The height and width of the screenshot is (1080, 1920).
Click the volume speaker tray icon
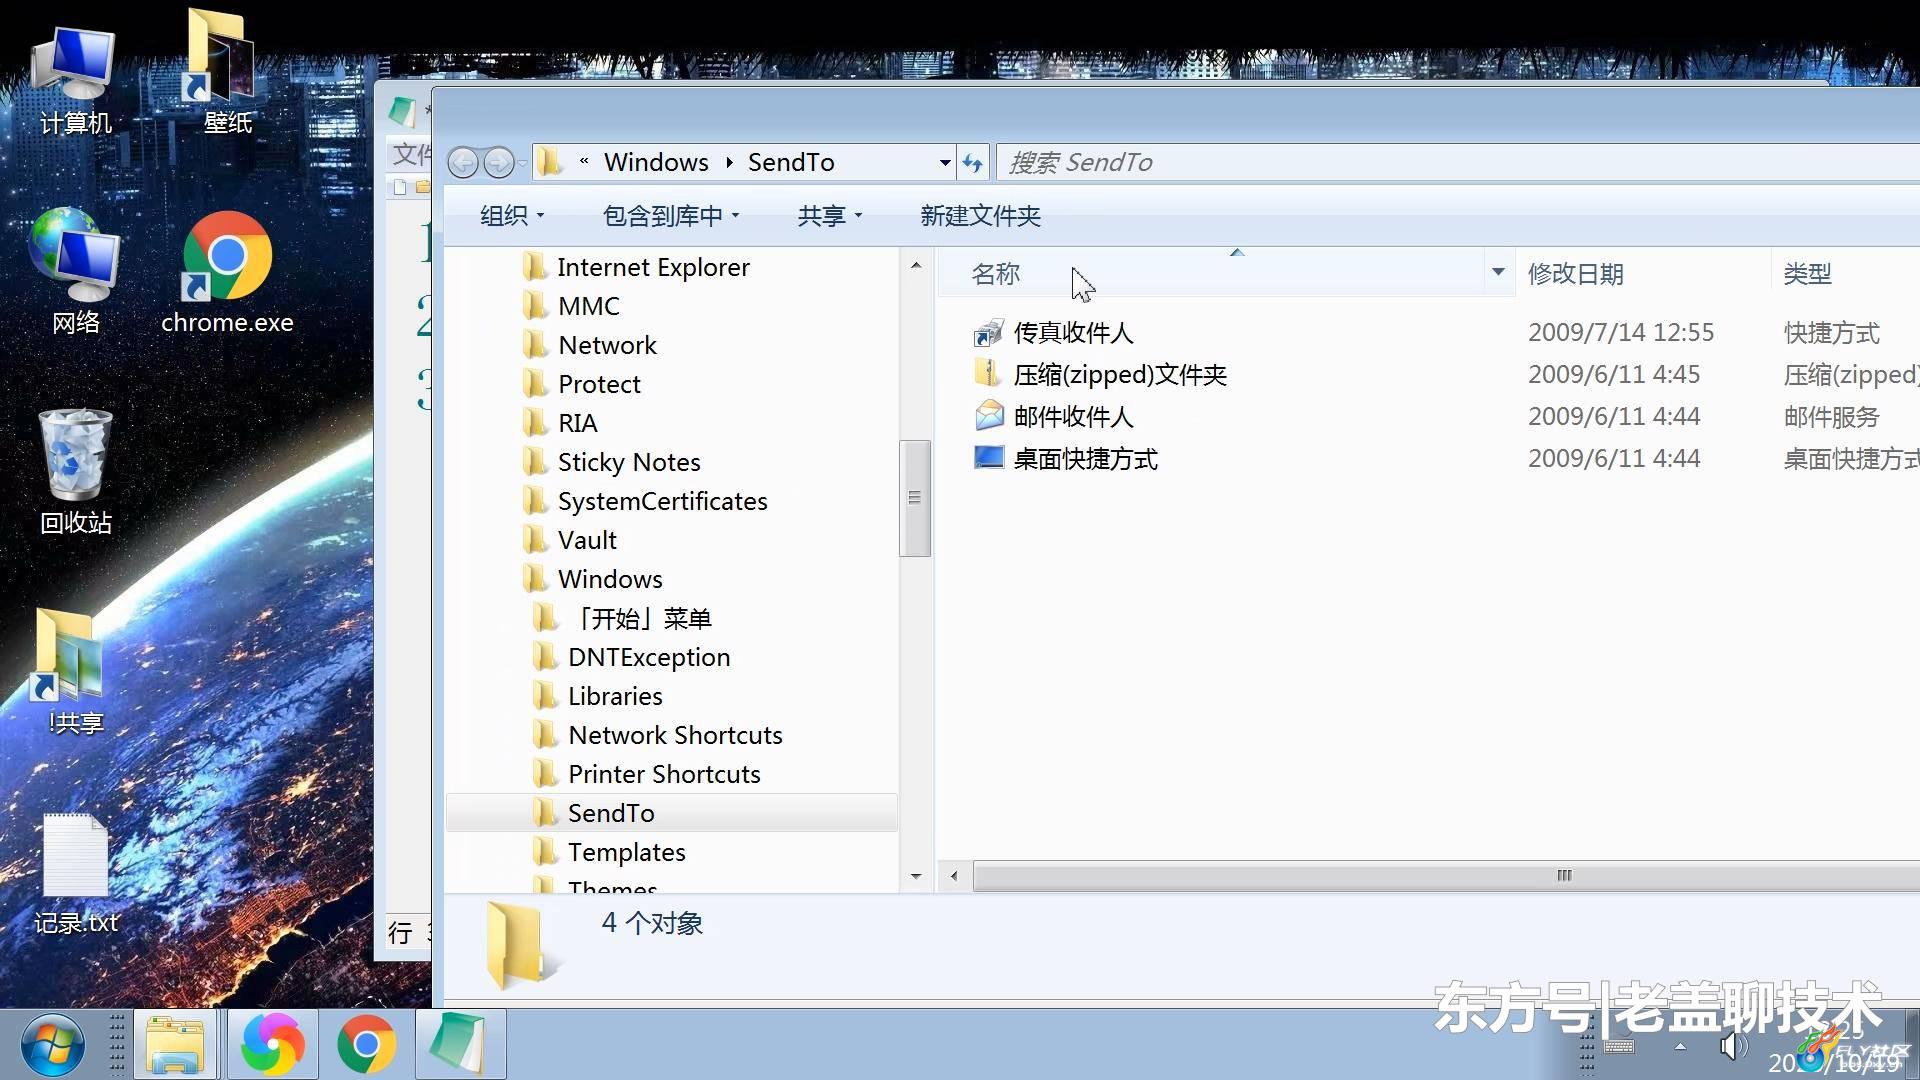pos(1732,1046)
